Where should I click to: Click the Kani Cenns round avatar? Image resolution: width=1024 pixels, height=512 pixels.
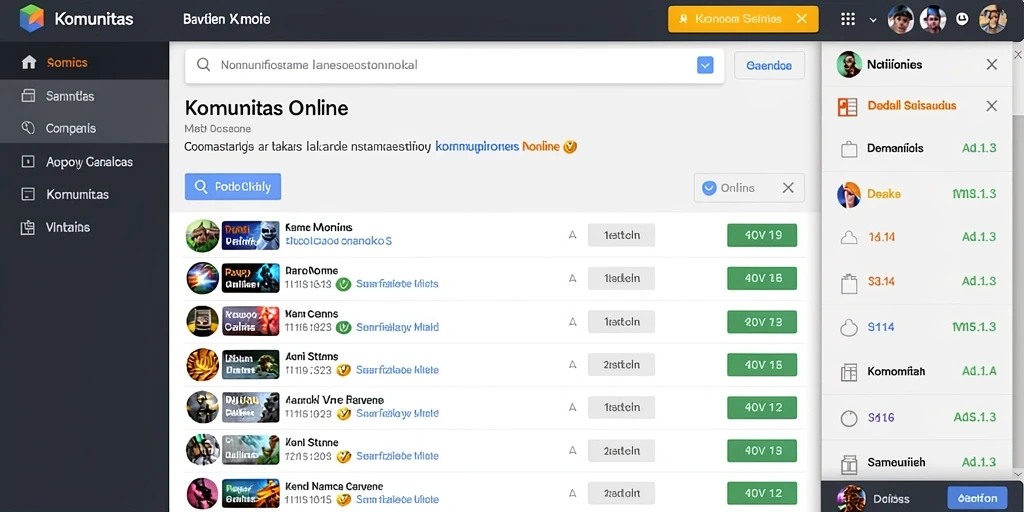(202, 321)
